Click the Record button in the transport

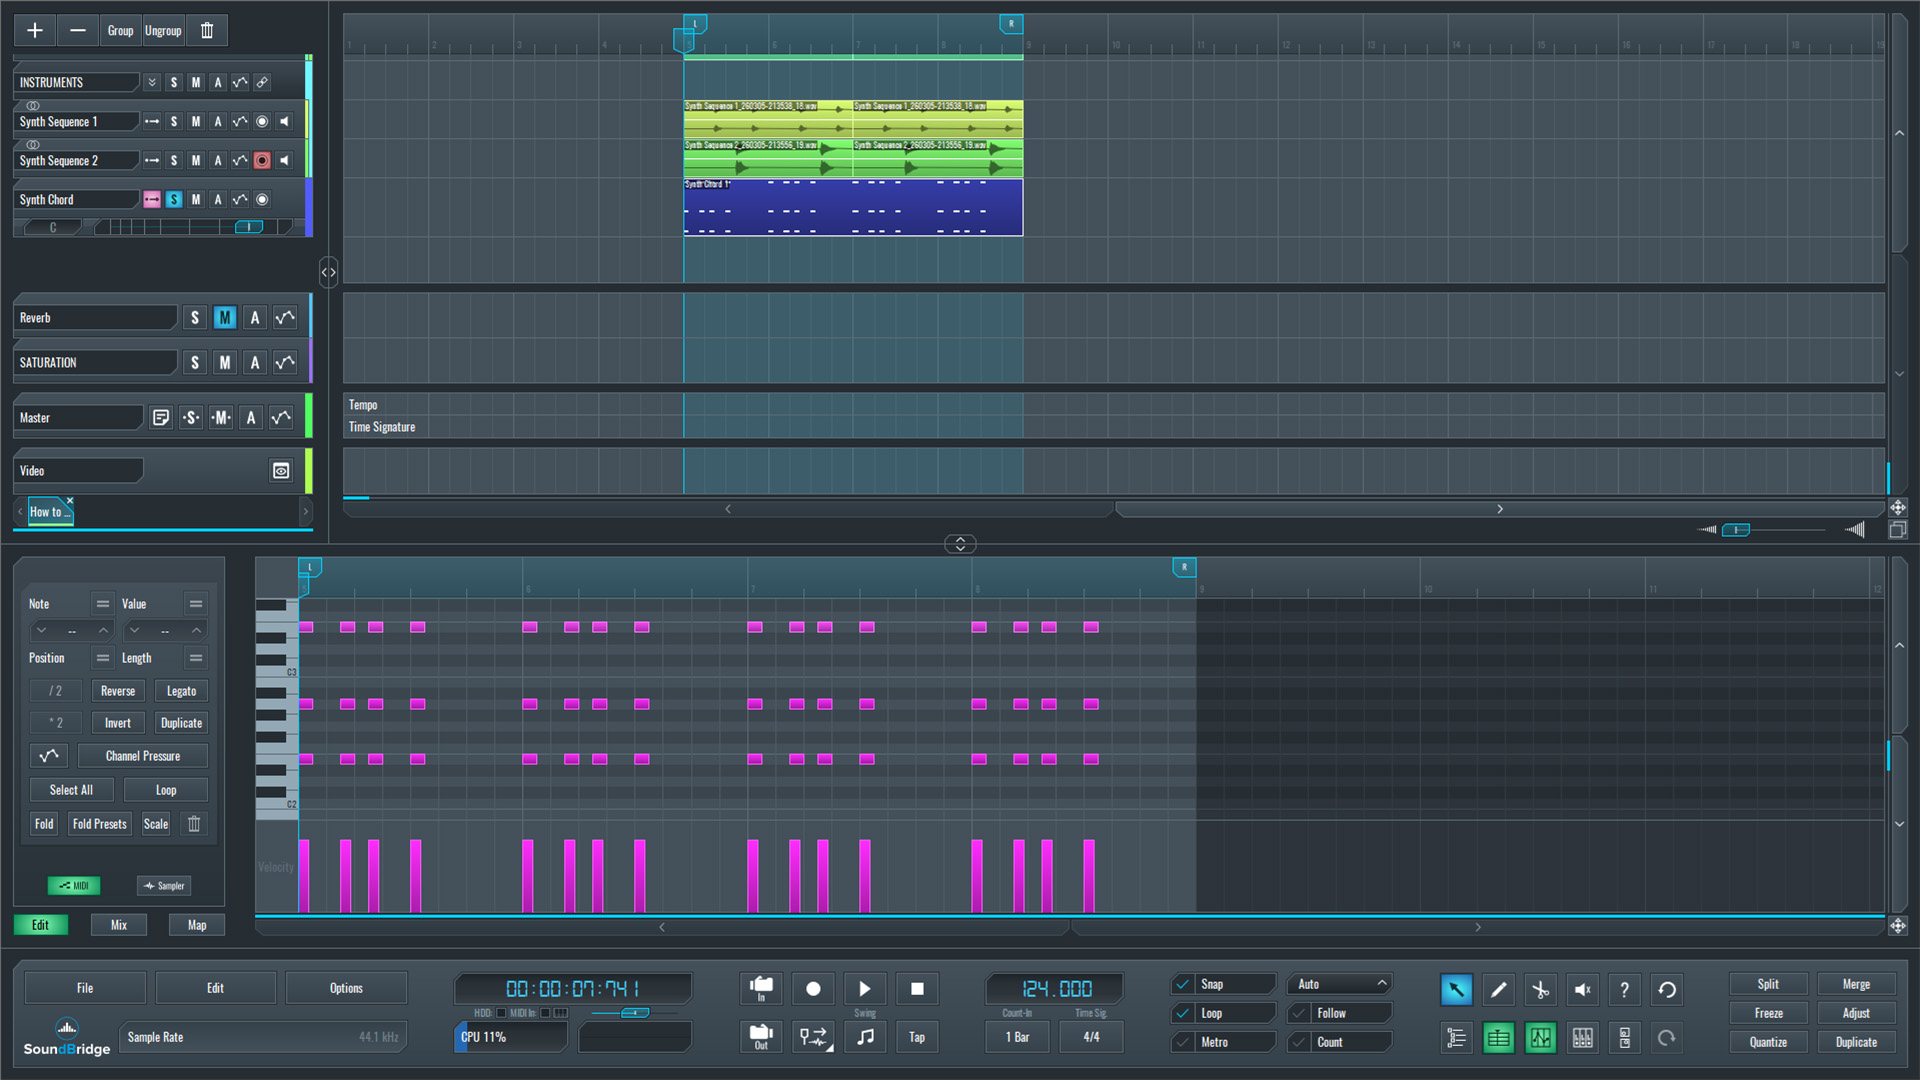[x=813, y=989]
